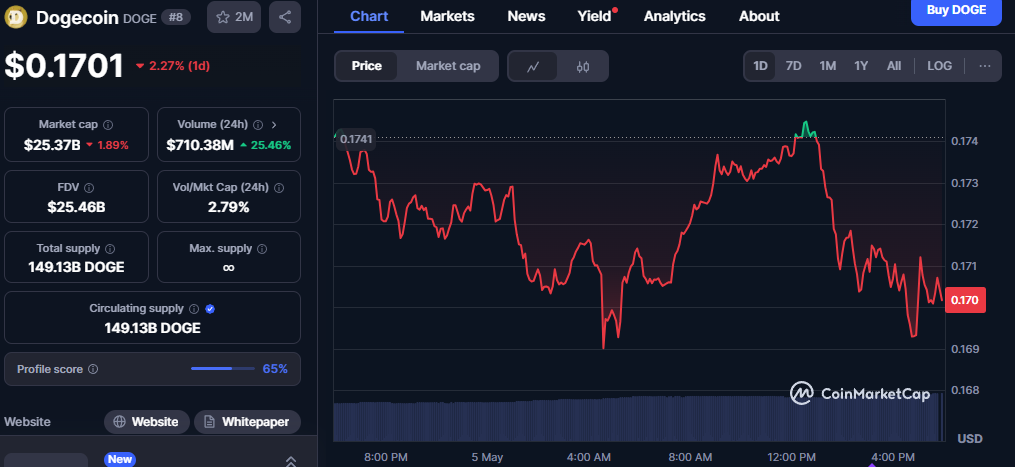The image size is (1015, 467).
Task: Show Market cap info tooltip icon
Action: click(108, 124)
